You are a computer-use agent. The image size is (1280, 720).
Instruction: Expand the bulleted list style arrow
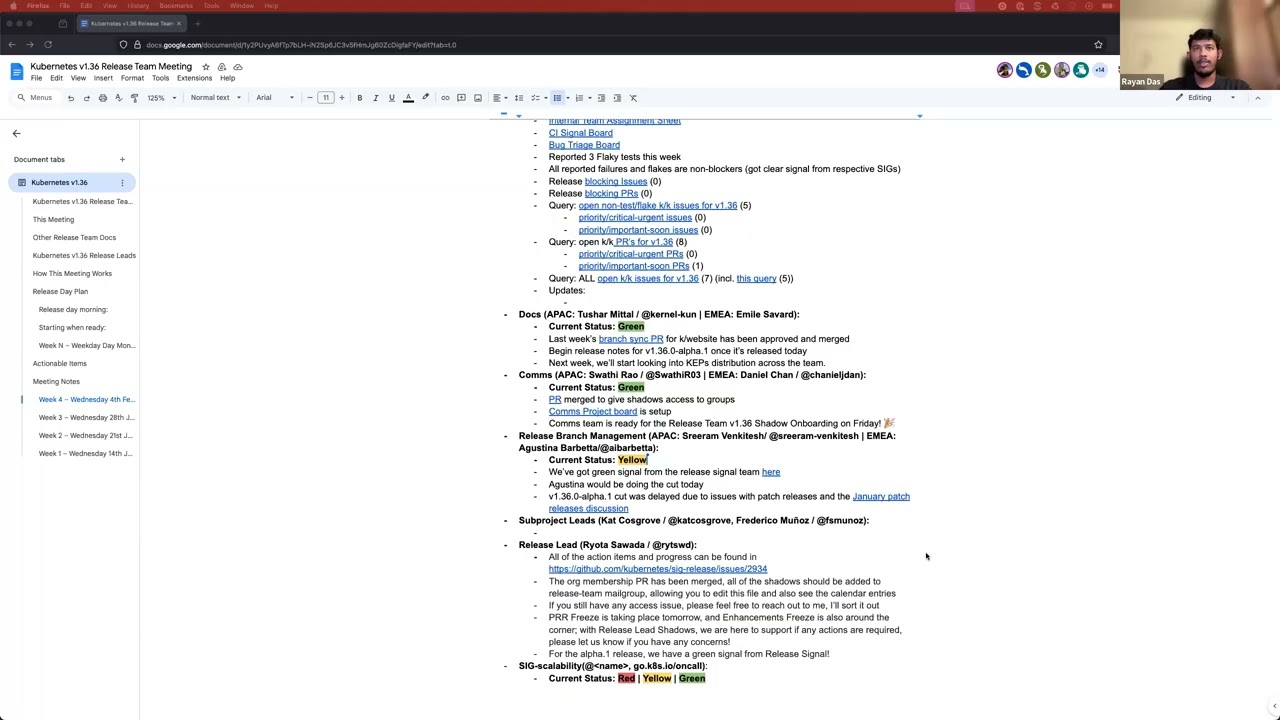coord(567,98)
